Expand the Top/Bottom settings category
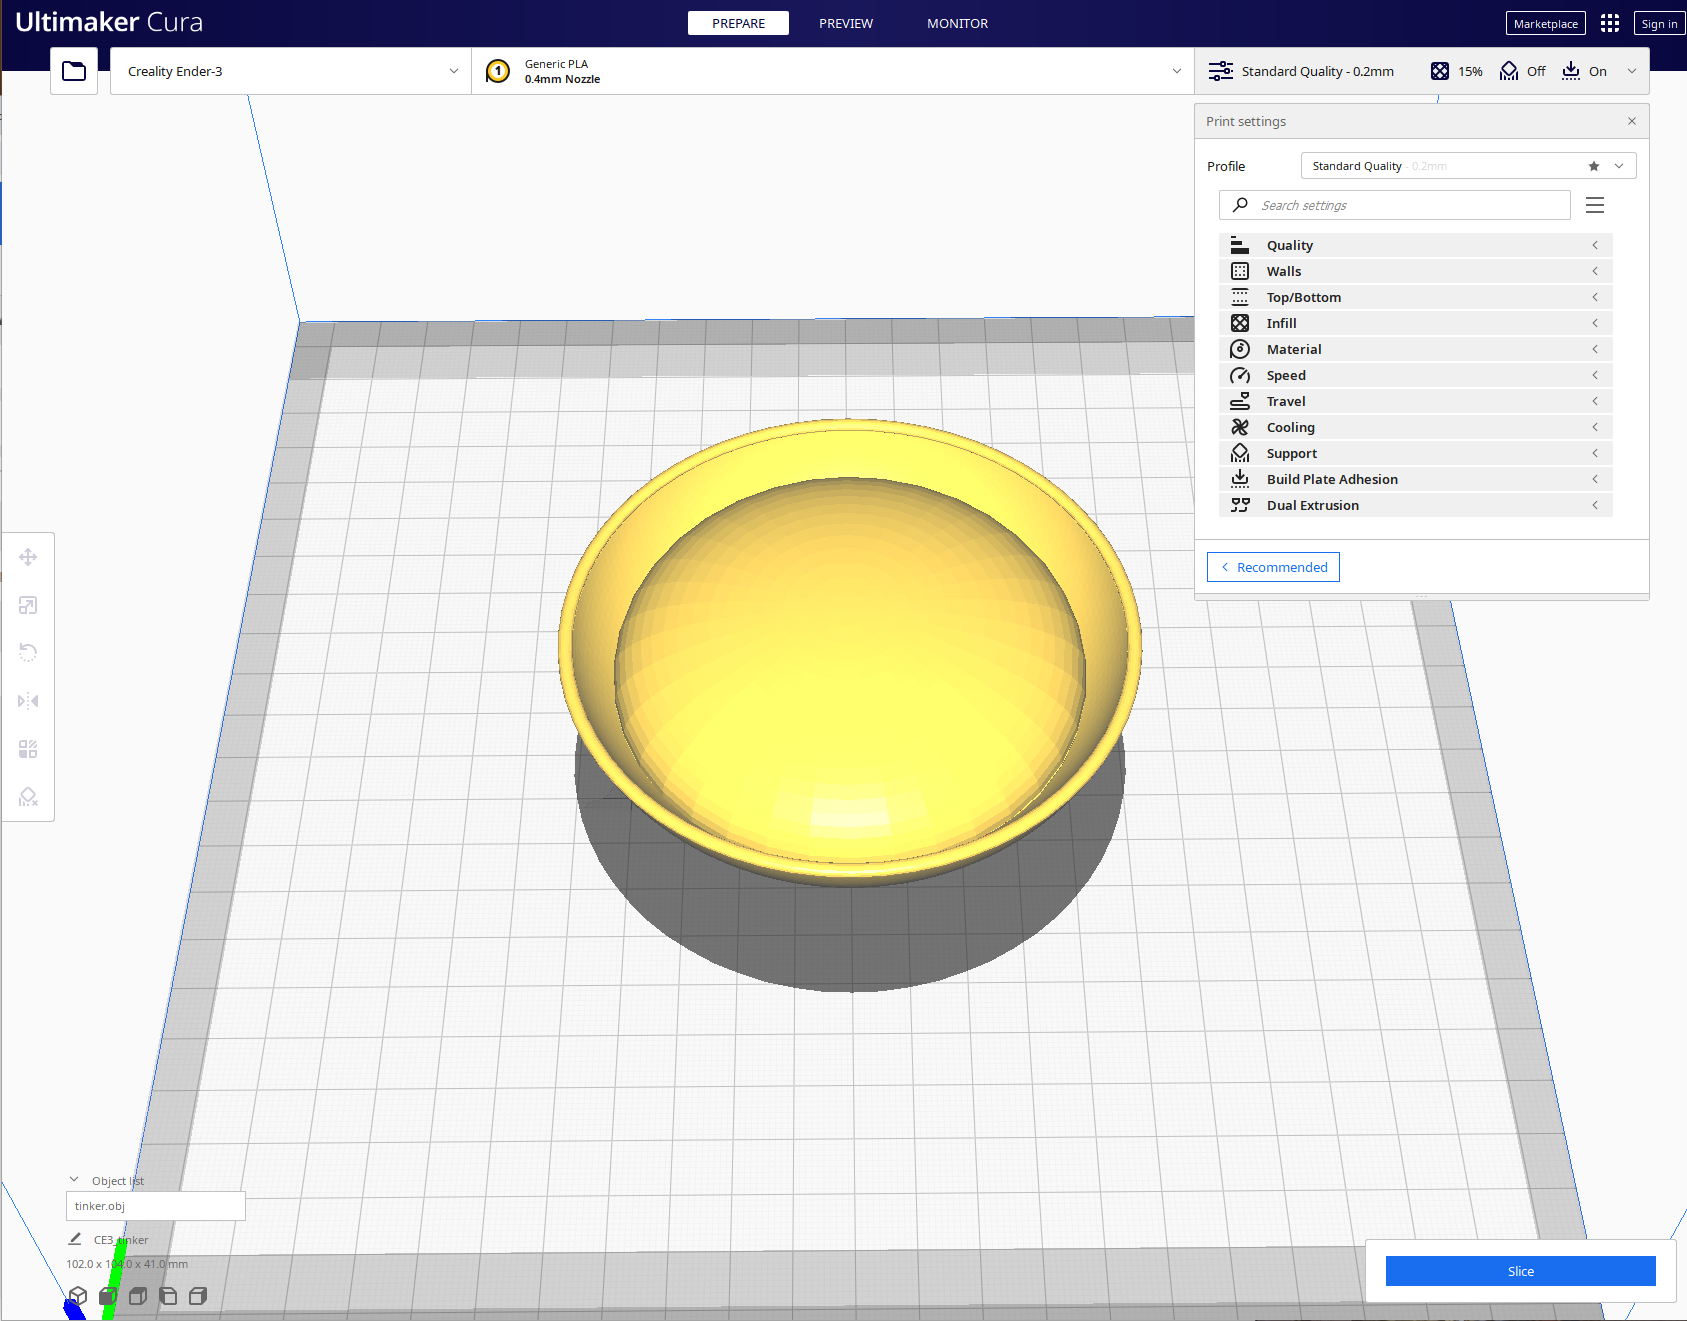 coord(1416,297)
